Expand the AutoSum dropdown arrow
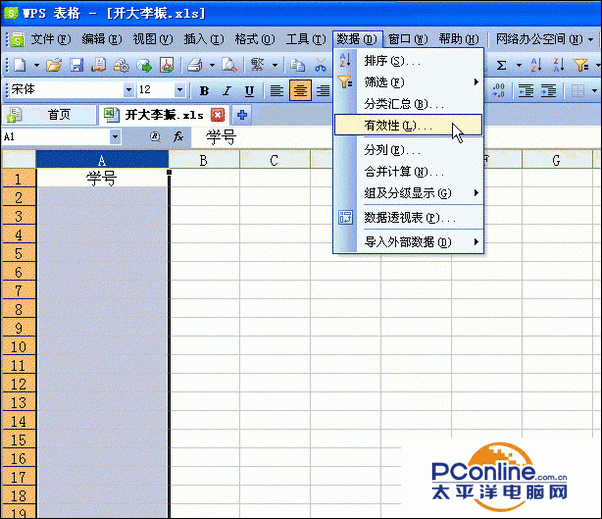This screenshot has width=602, height=519. (x=519, y=65)
